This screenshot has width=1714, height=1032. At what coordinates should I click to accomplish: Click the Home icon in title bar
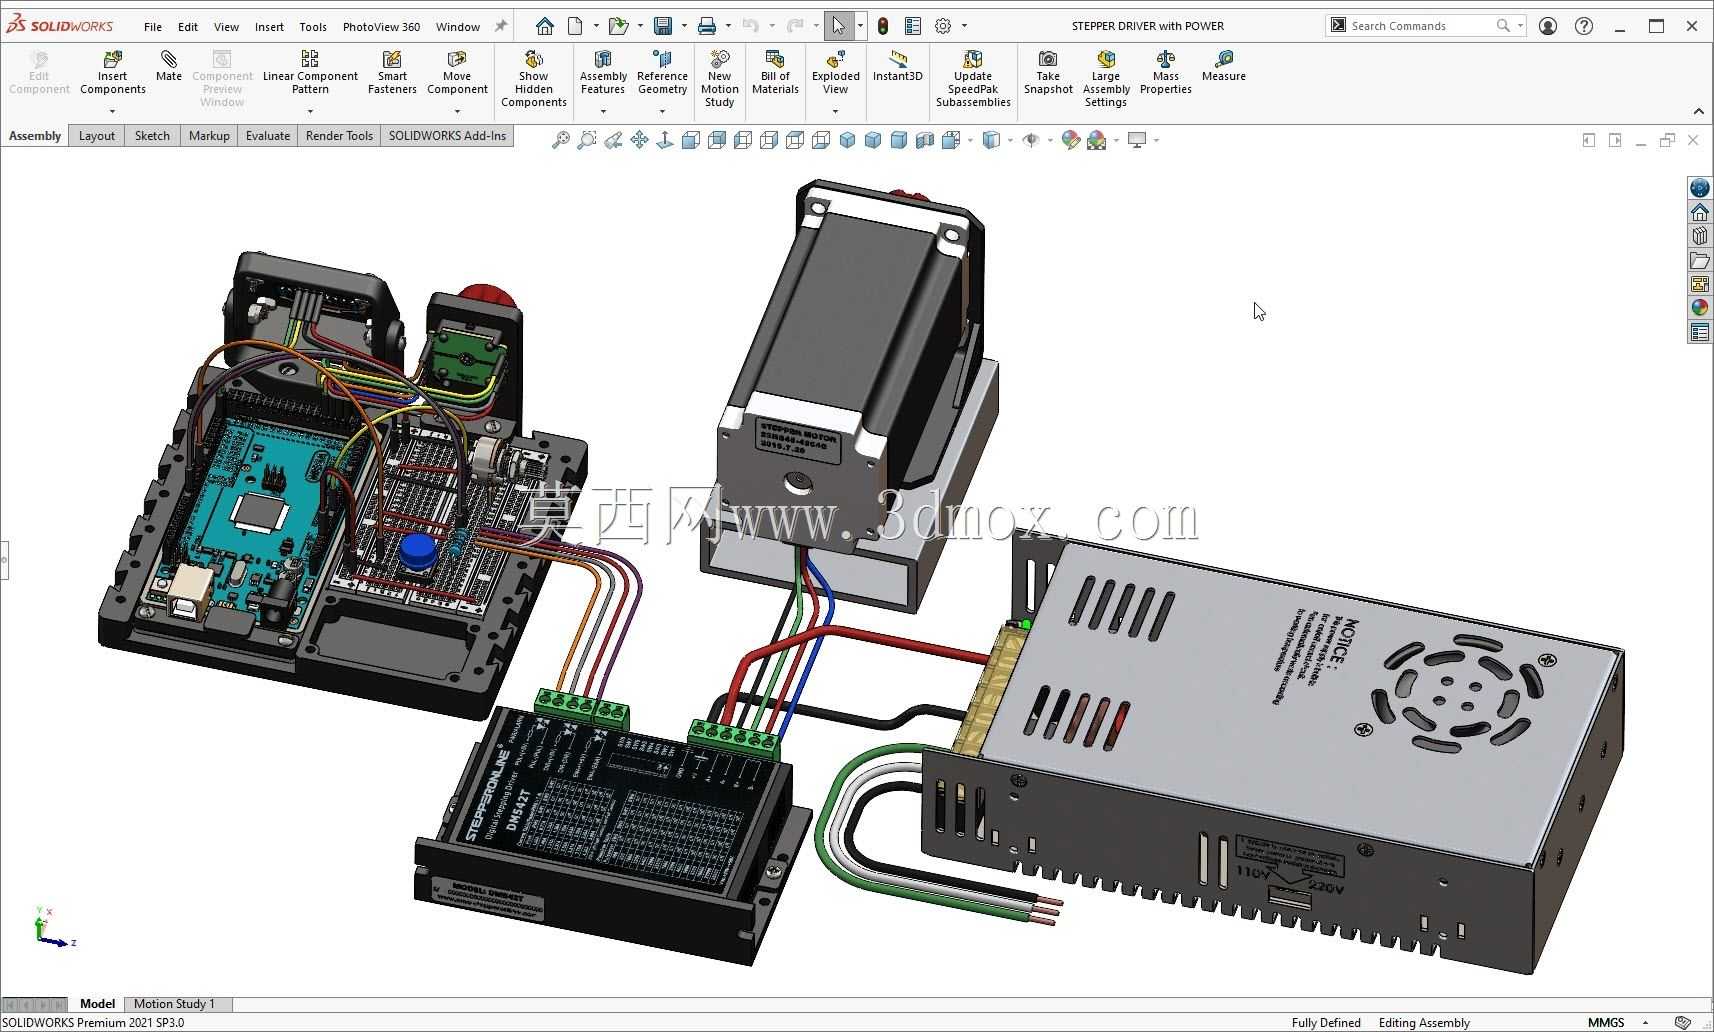pyautogui.click(x=545, y=26)
